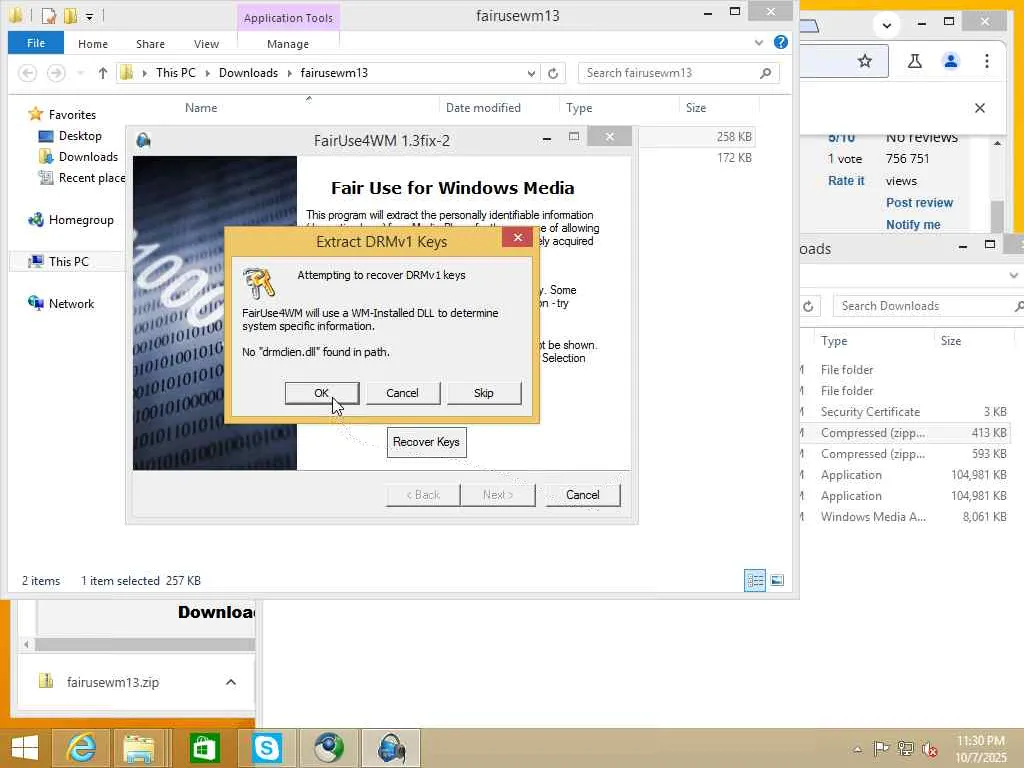Select the Windows Media A... file row

coord(904,517)
